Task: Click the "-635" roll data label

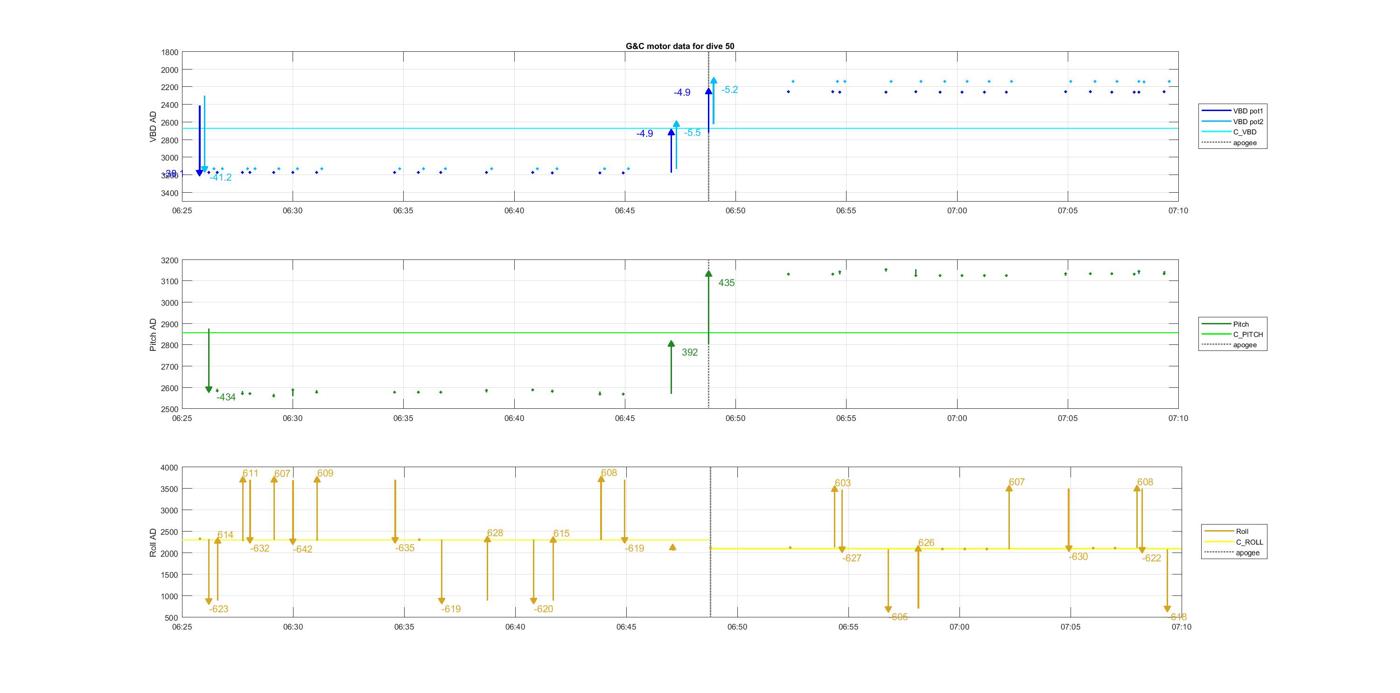Action: [405, 549]
